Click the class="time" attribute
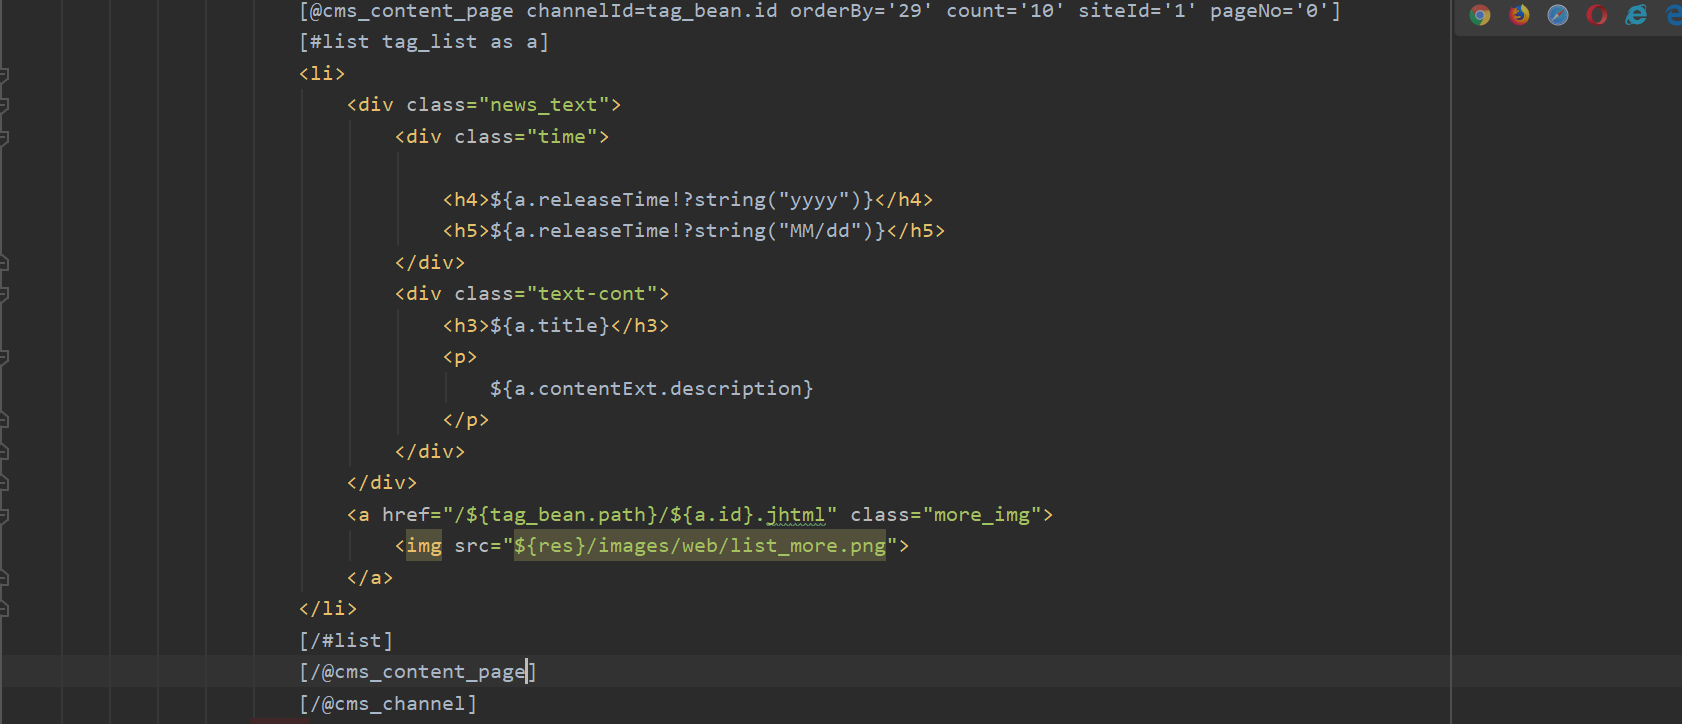The width and height of the screenshot is (1682, 724). pos(526,137)
